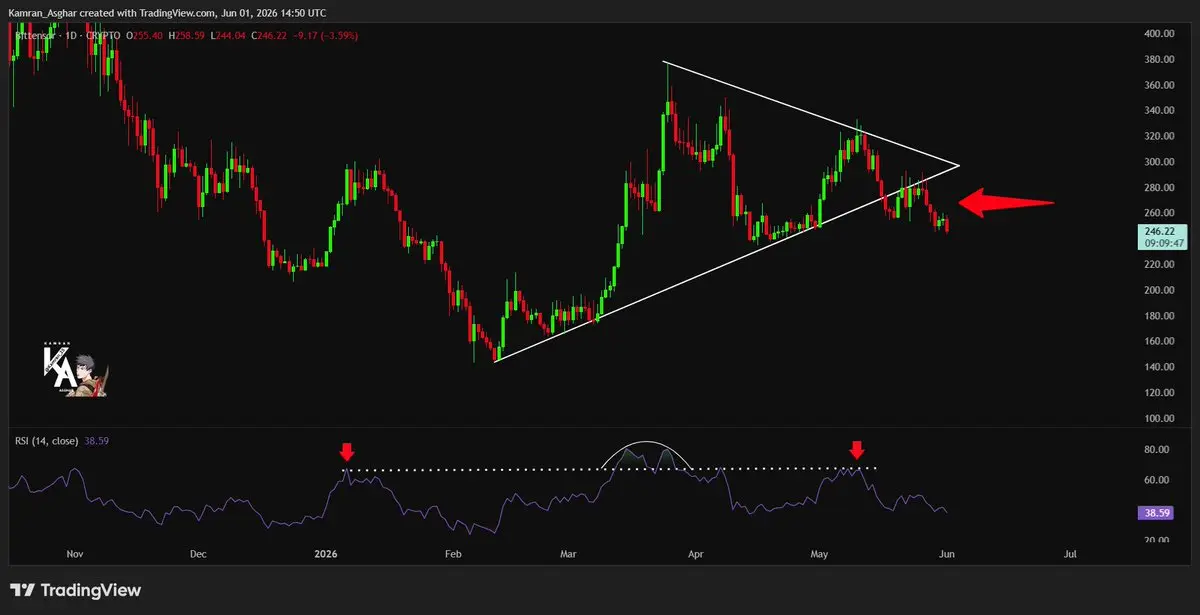
Task: Click the 220.00 price axis label
Action: 1161,265
